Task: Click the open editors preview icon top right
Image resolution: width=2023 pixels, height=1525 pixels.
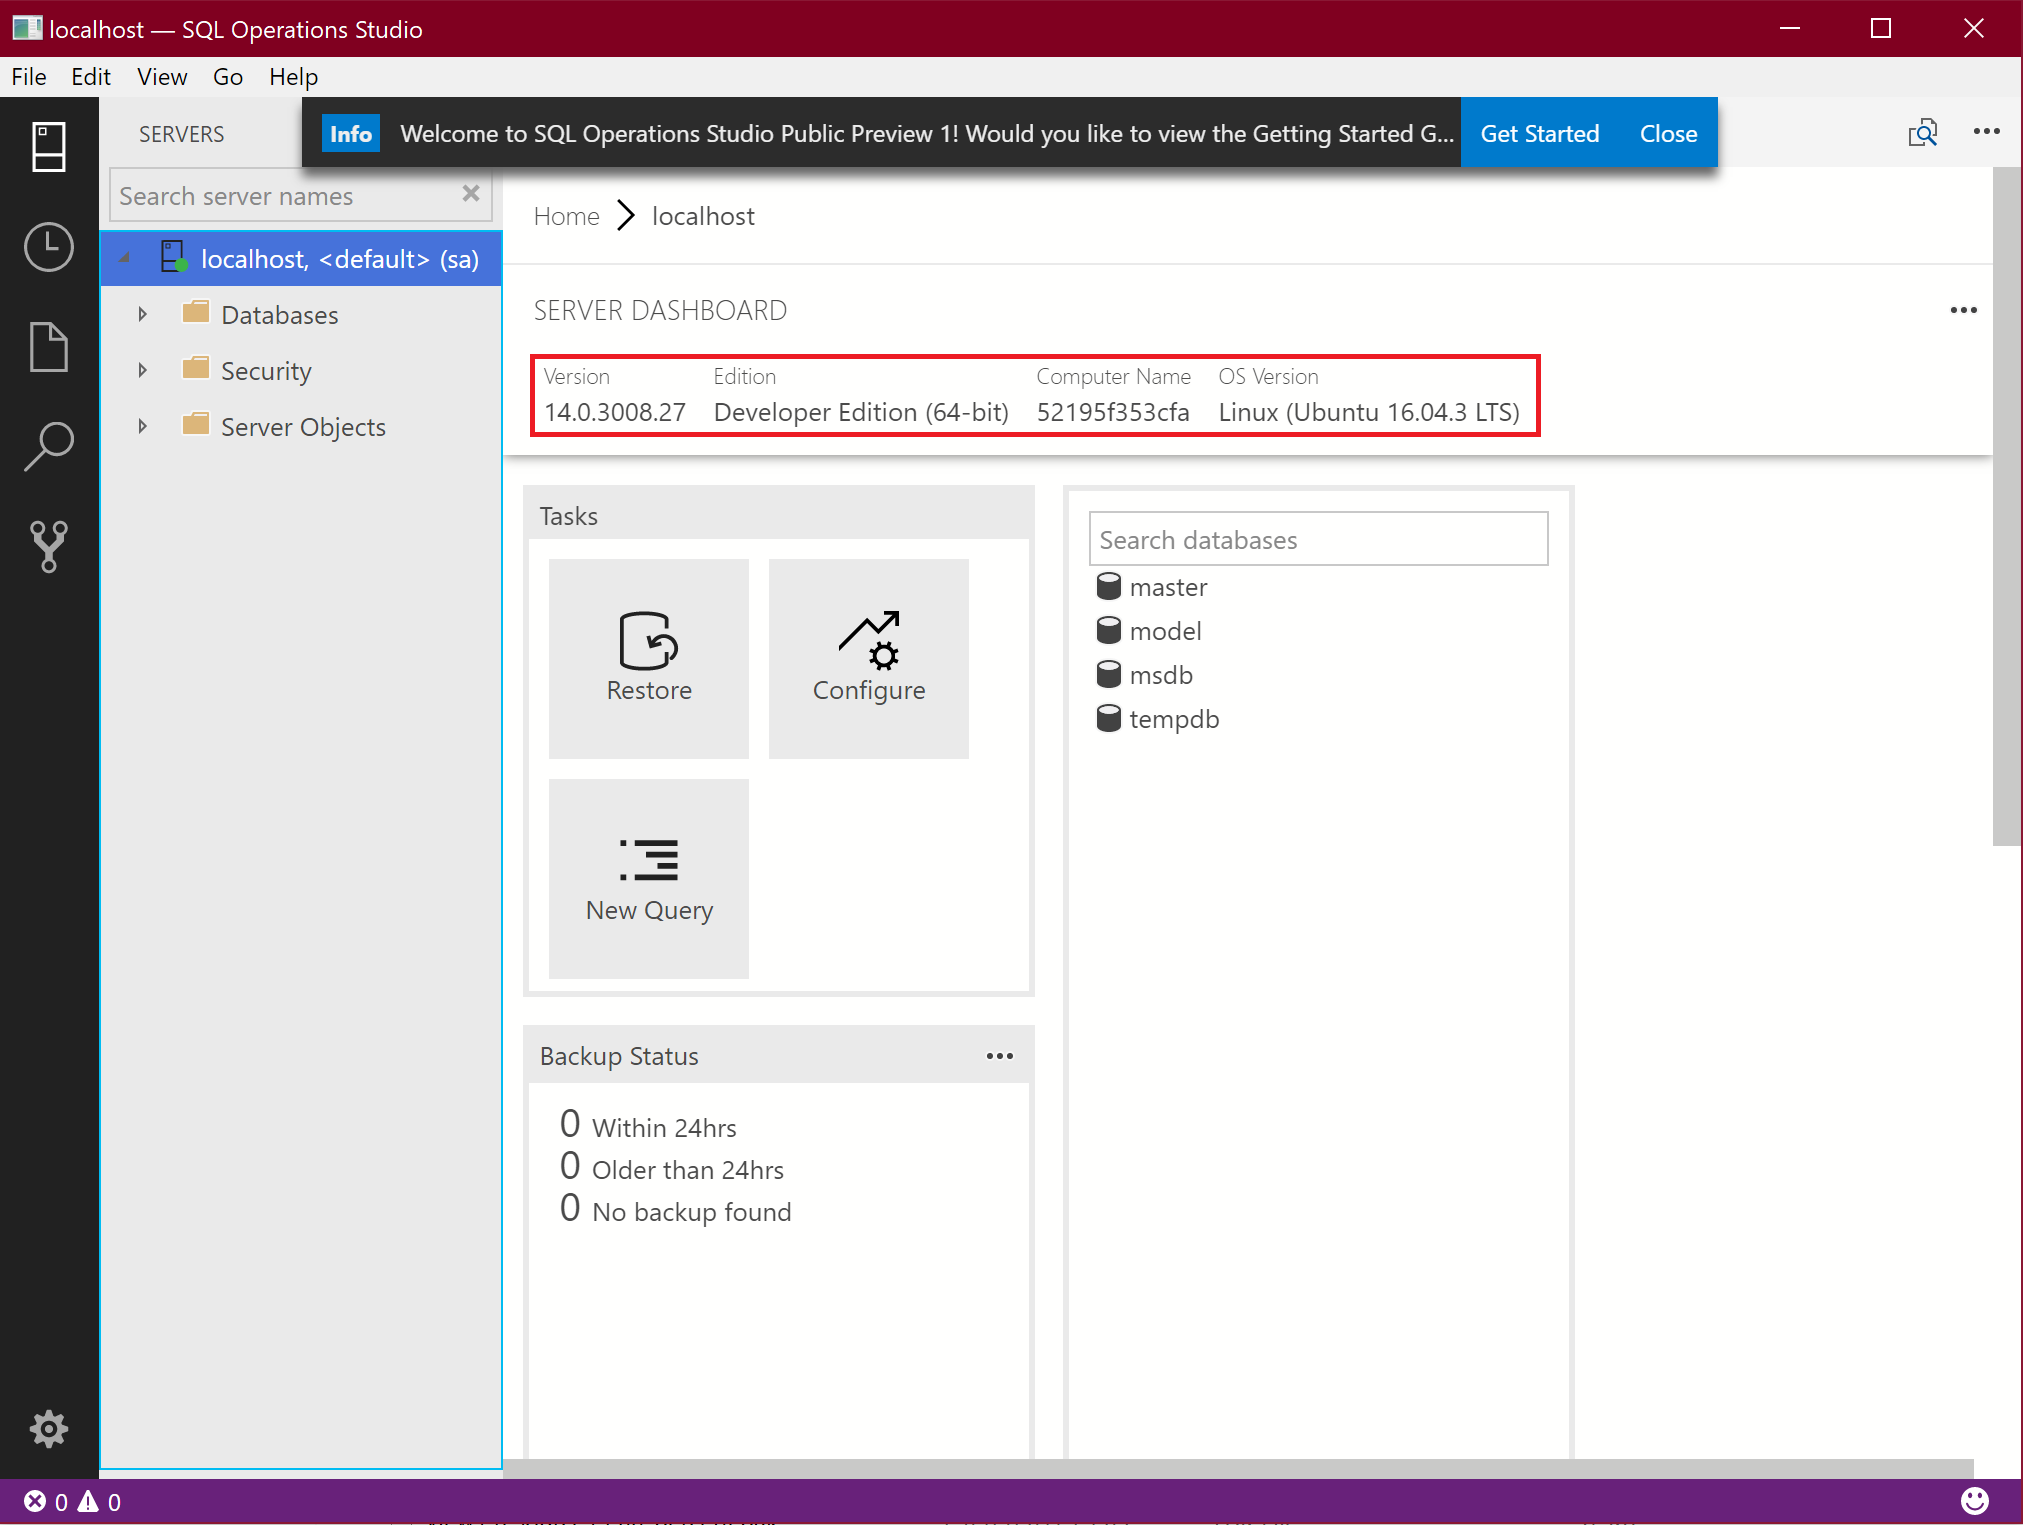Action: pyautogui.click(x=1923, y=133)
